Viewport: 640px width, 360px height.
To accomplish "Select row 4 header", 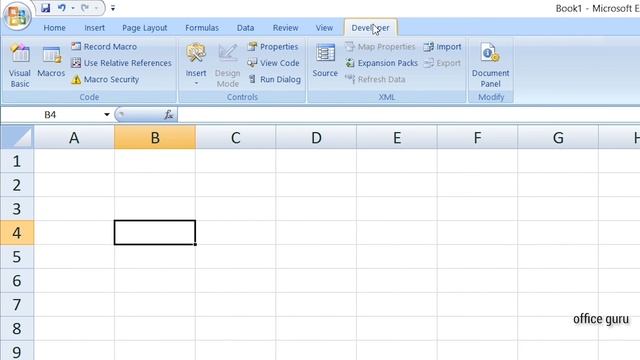I will [17, 233].
